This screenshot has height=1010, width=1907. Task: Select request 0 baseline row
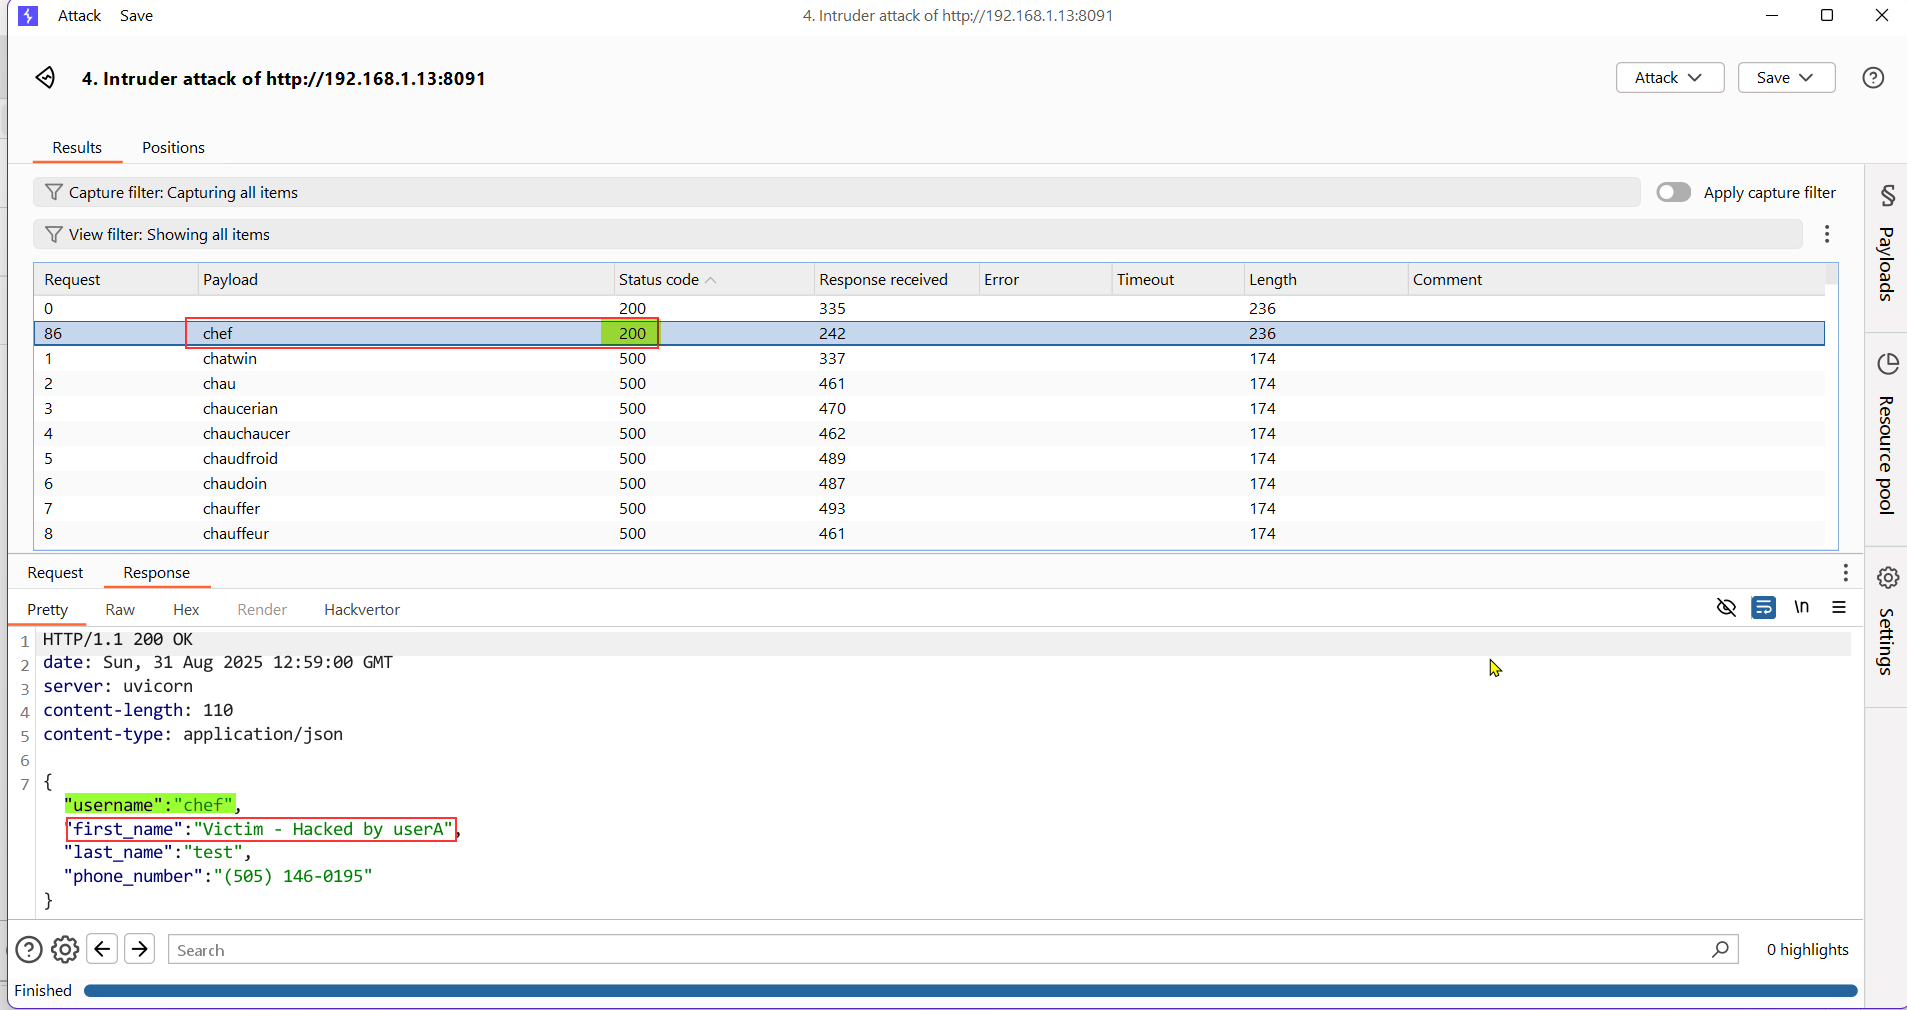point(929,308)
